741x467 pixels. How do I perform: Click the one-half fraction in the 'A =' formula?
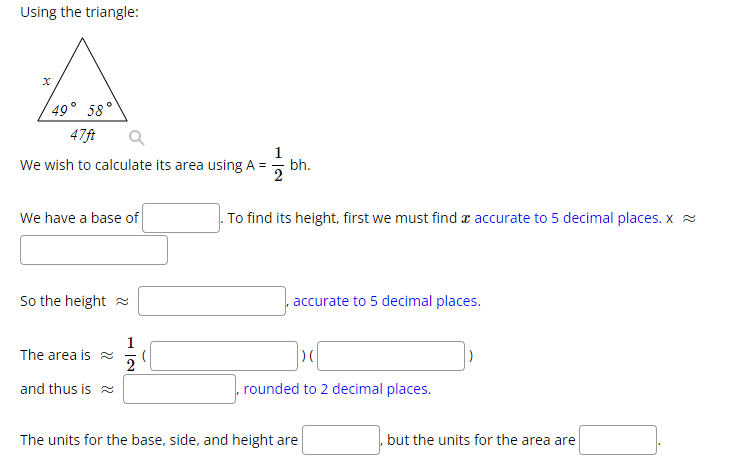pyautogui.click(x=278, y=164)
